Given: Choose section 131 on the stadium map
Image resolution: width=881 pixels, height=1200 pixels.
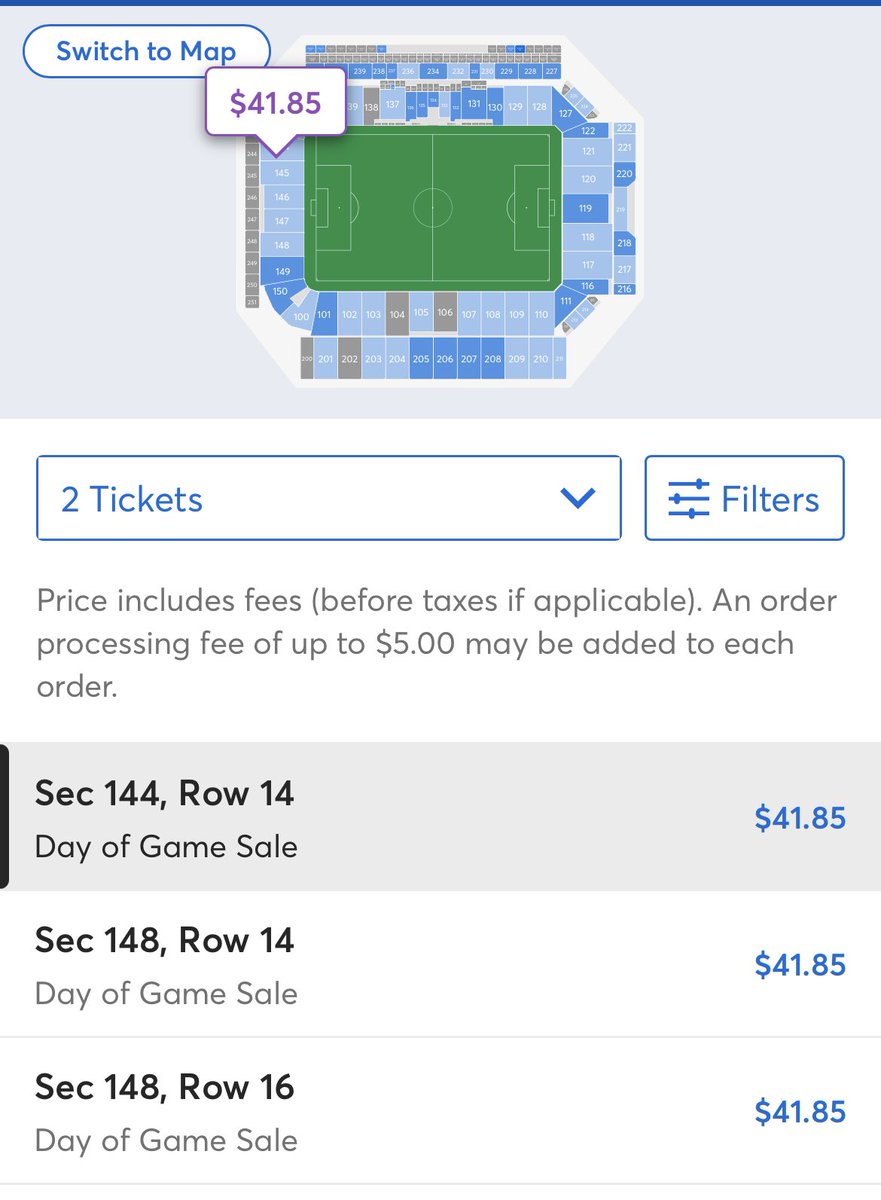Looking at the screenshot, I should pos(474,105).
